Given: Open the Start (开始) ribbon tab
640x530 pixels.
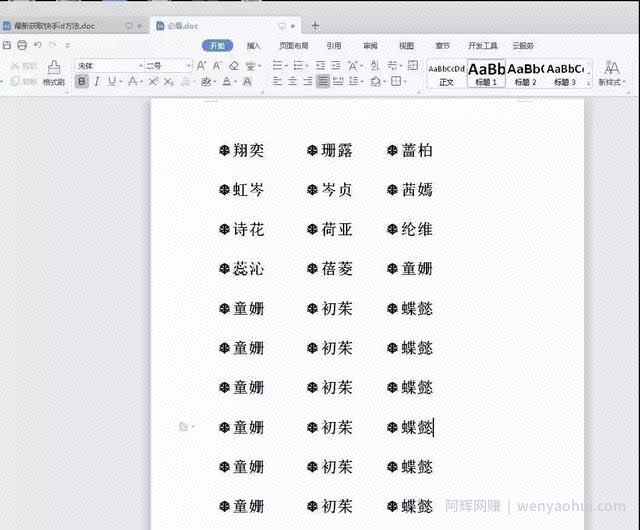Looking at the screenshot, I should tap(218, 46).
